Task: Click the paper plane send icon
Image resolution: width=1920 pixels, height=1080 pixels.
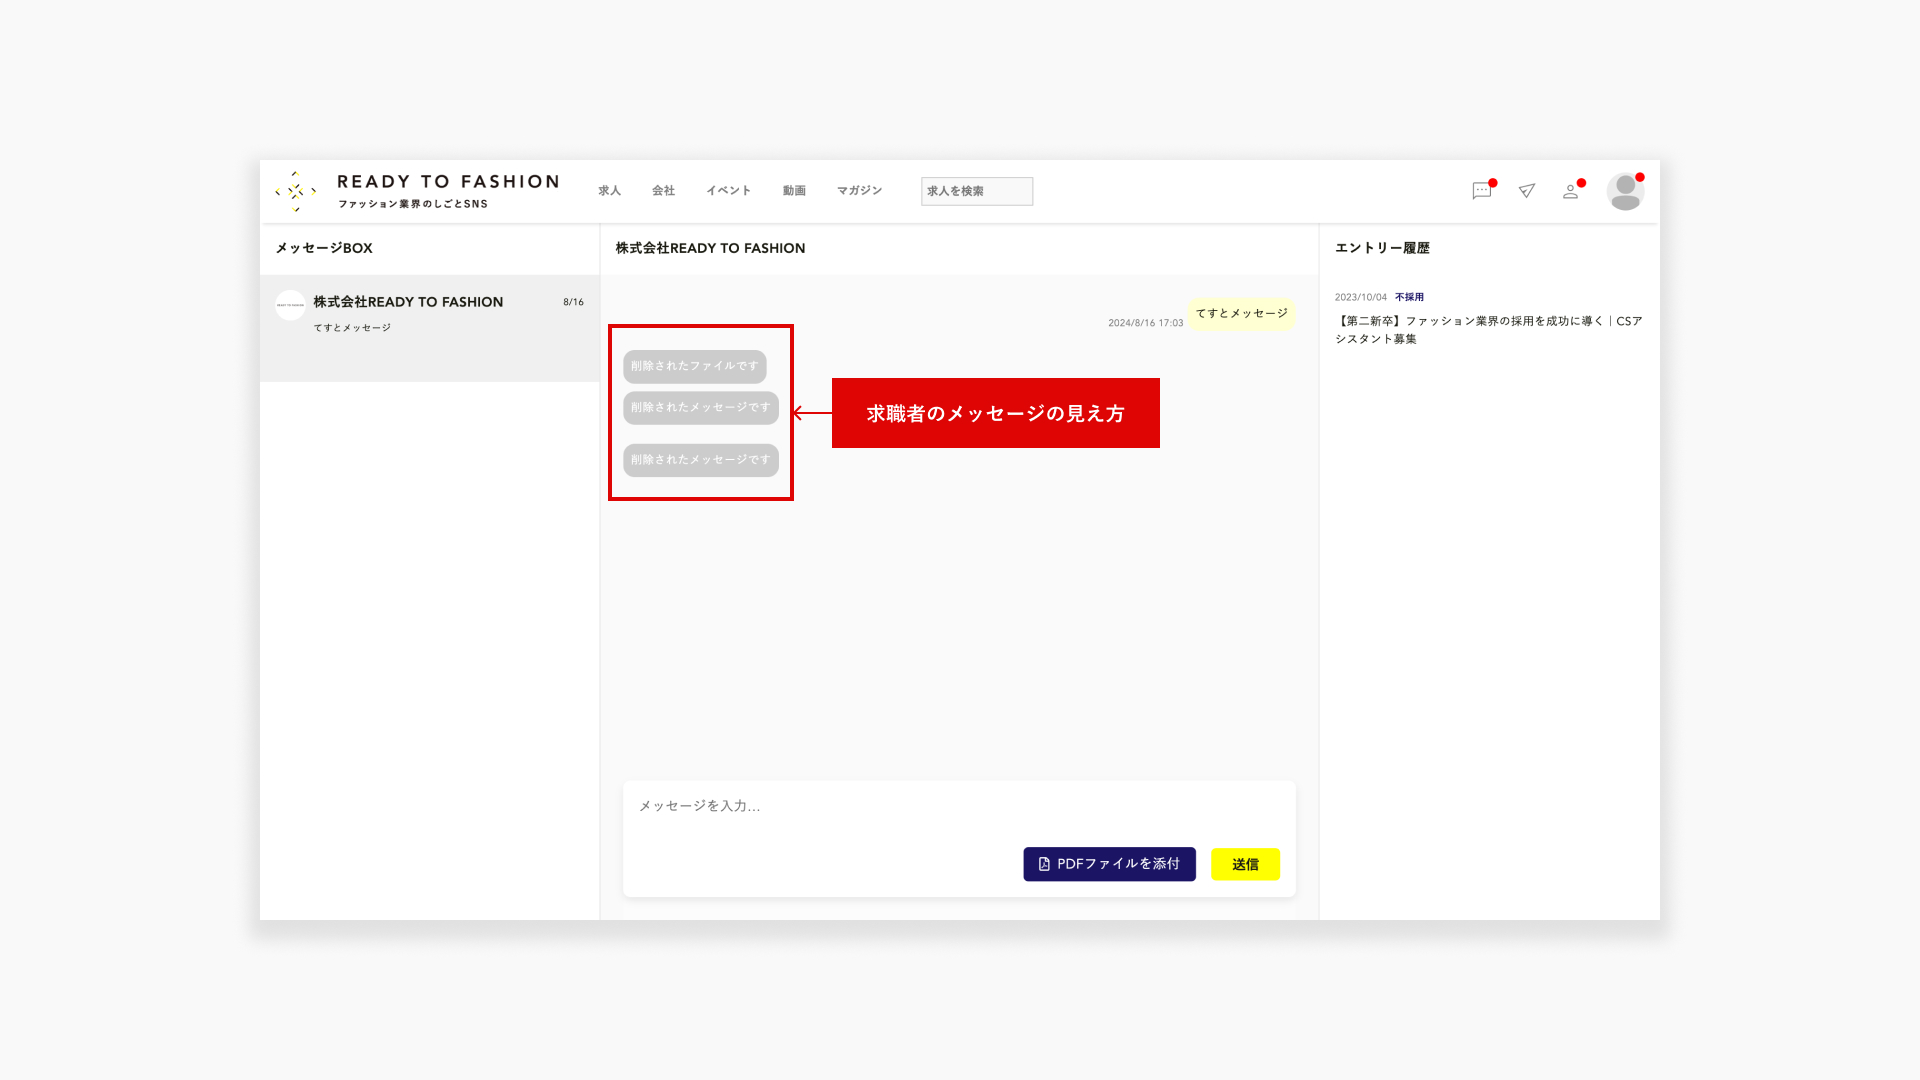Action: pyautogui.click(x=1526, y=191)
